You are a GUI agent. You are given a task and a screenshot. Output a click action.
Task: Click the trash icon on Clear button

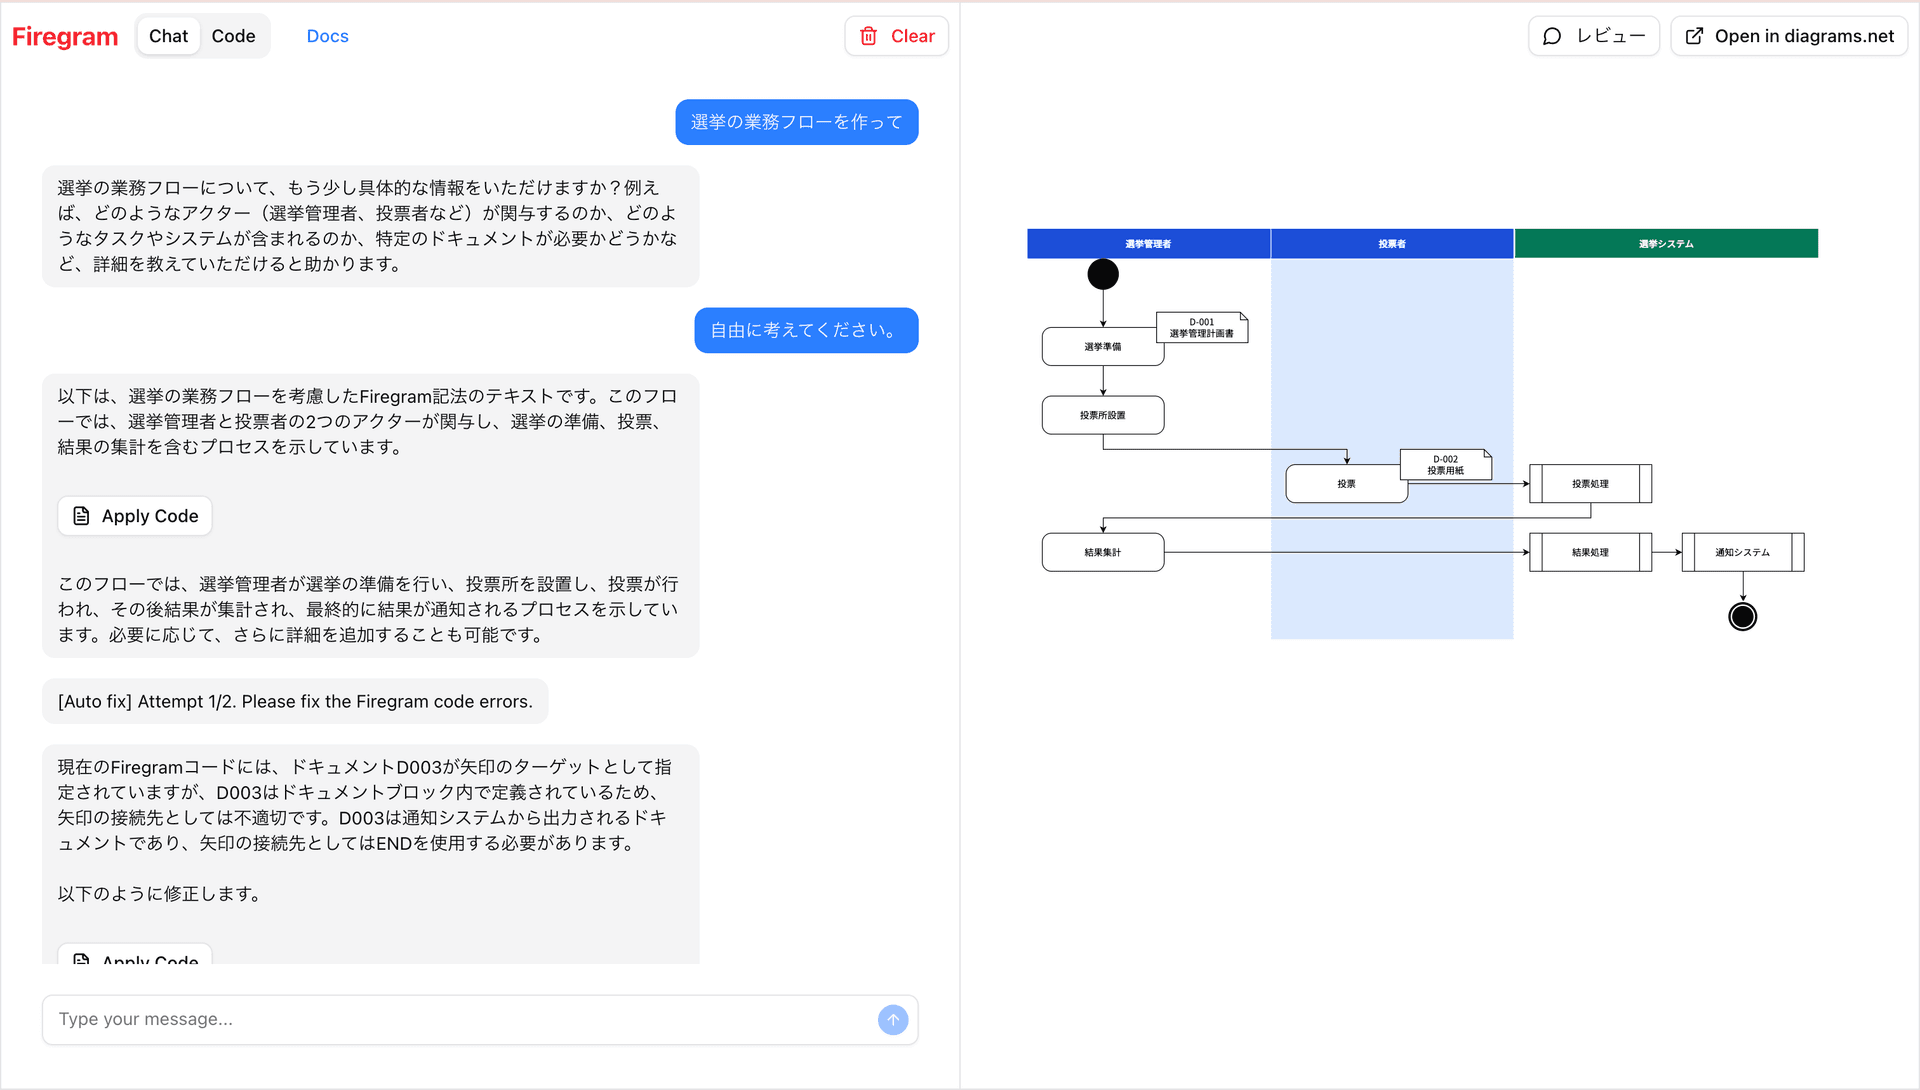click(x=868, y=36)
